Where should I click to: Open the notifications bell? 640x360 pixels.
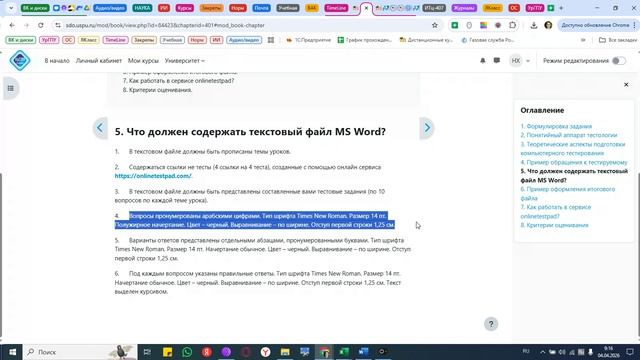[x=482, y=60]
